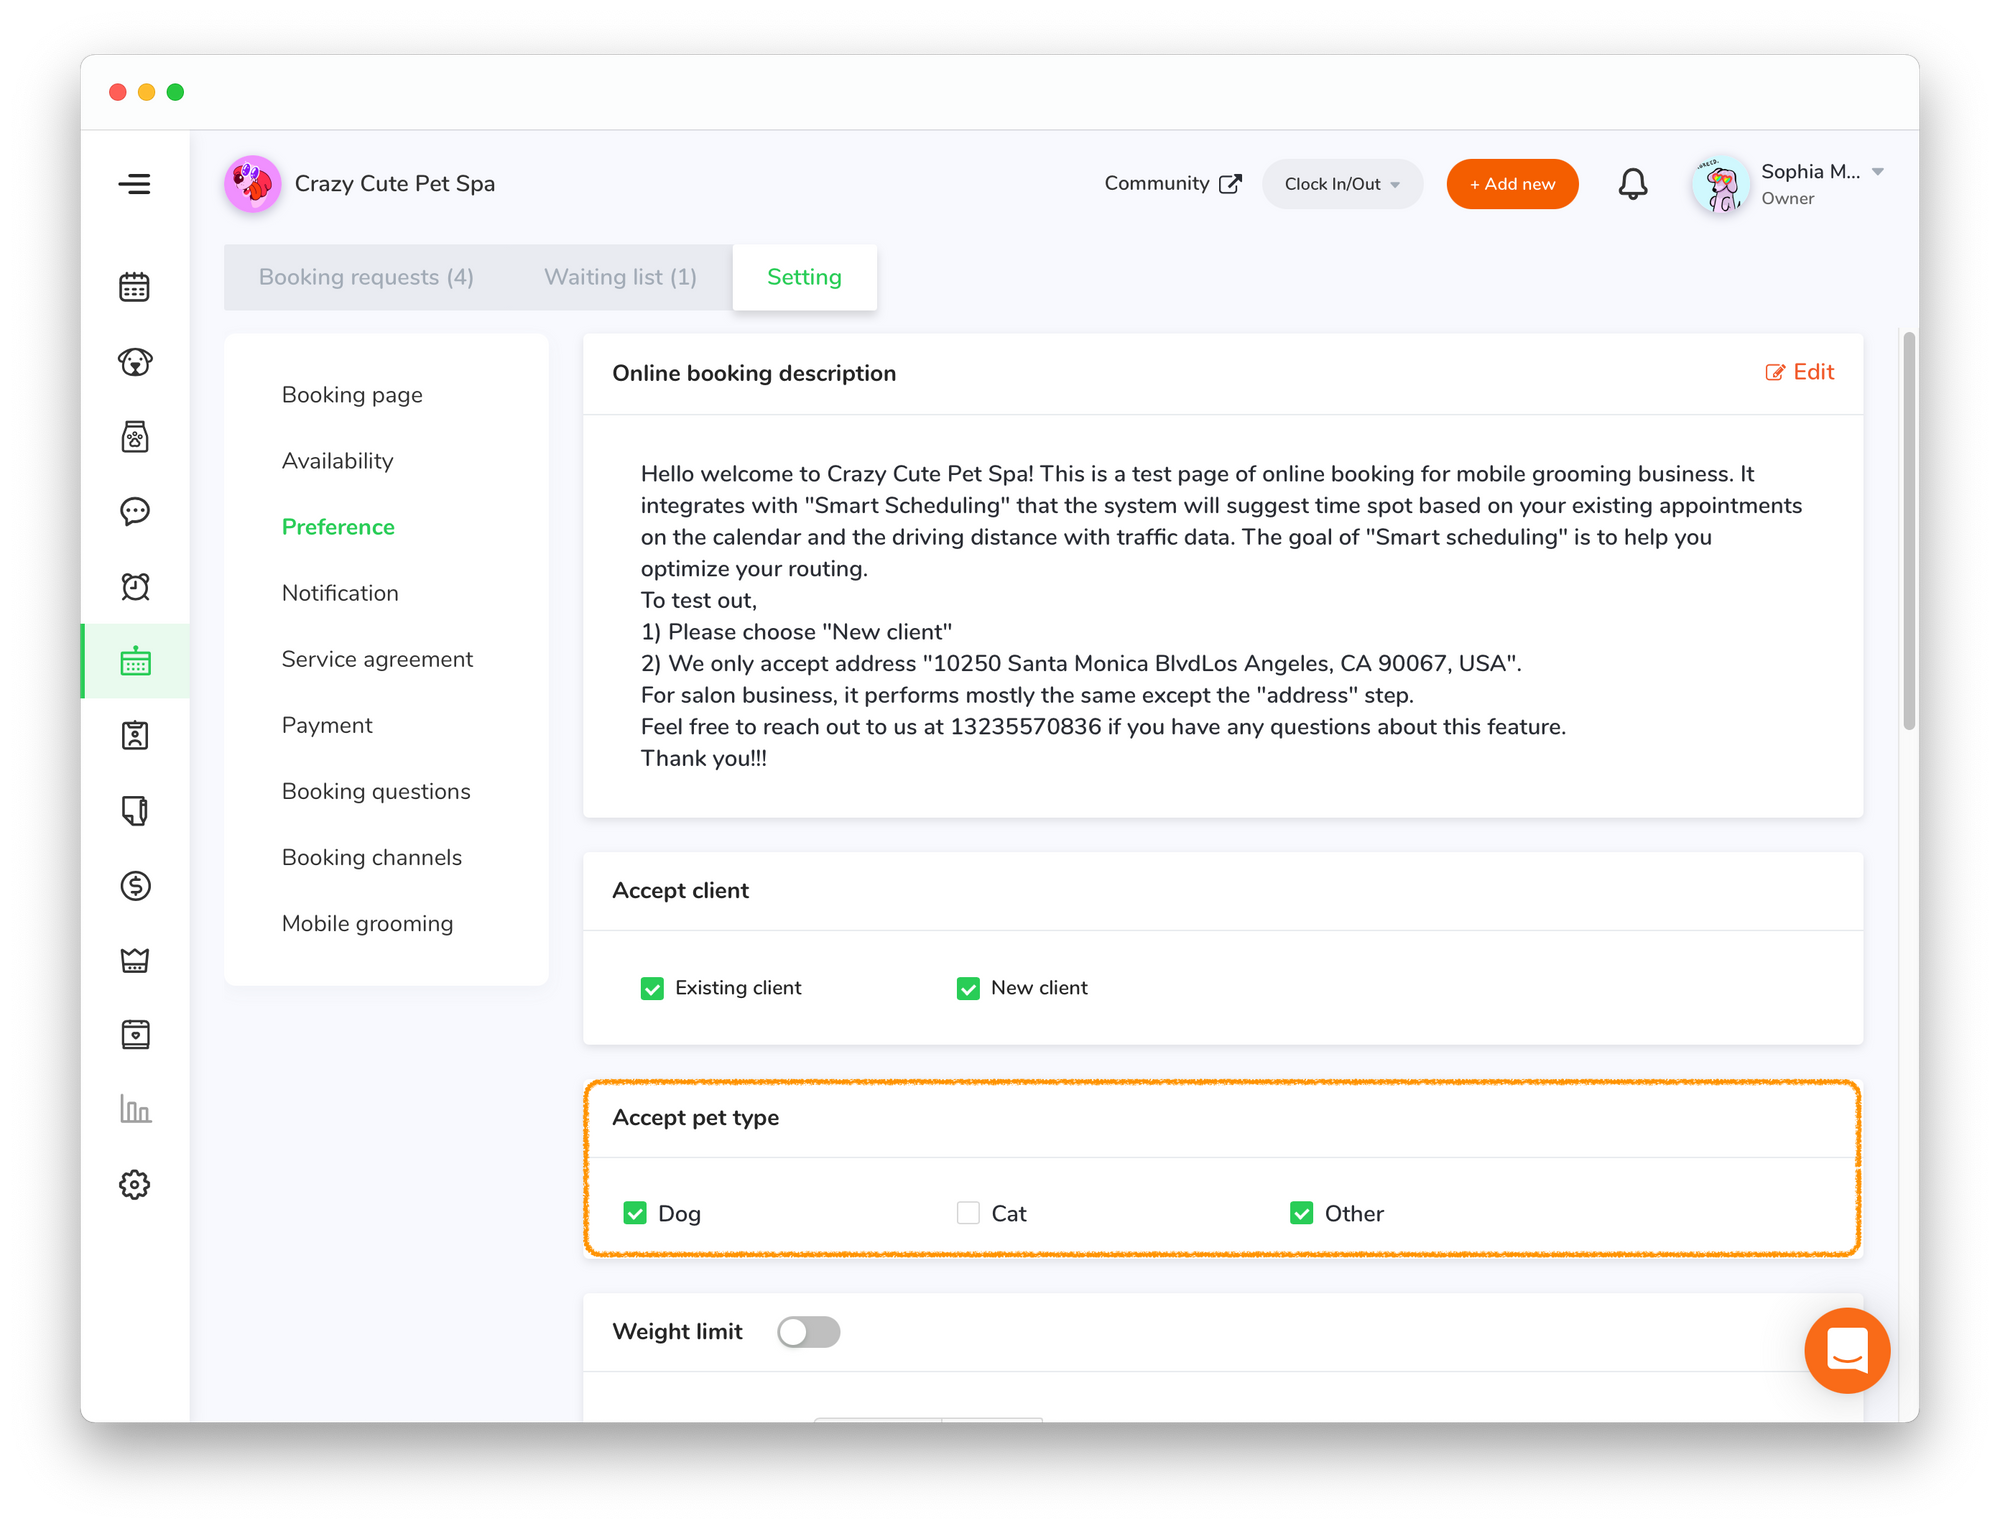This screenshot has width=2000, height=1529.
Task: Uncheck the Existing client checkbox
Action: click(x=652, y=988)
